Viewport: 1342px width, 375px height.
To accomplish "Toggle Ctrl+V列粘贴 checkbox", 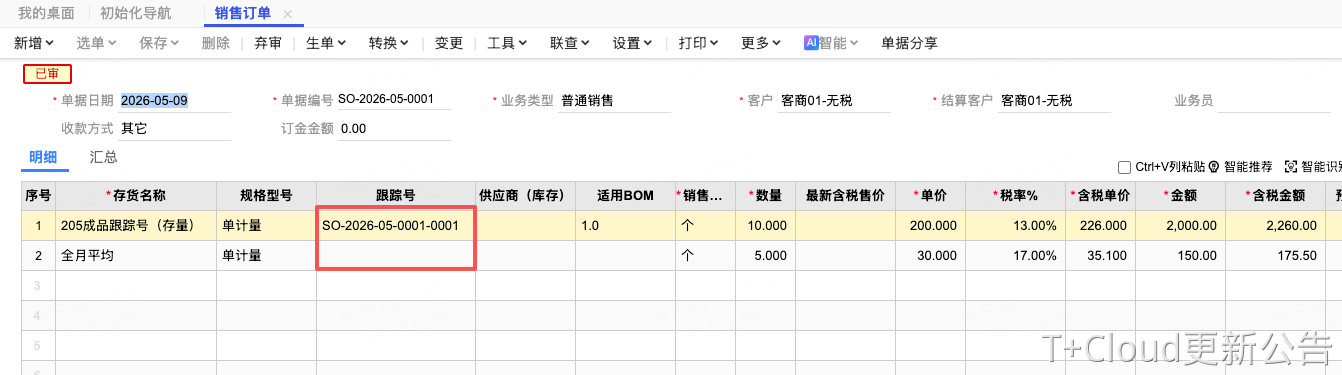I will pyautogui.click(x=1125, y=167).
